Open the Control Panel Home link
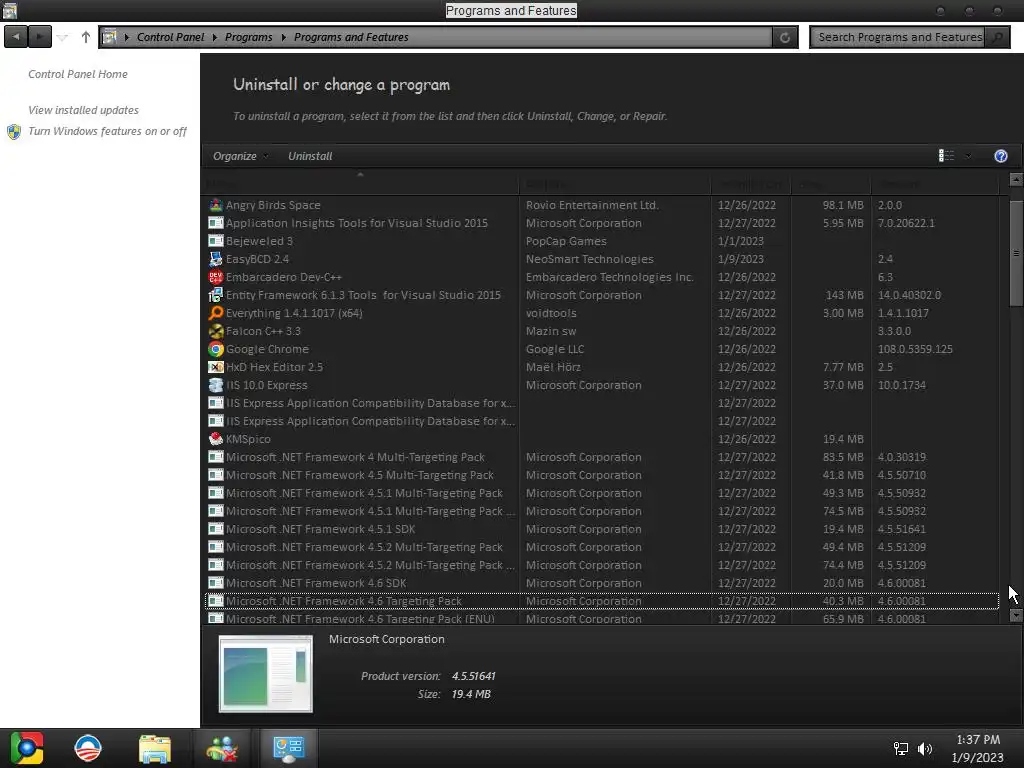1024x768 pixels. (x=78, y=74)
